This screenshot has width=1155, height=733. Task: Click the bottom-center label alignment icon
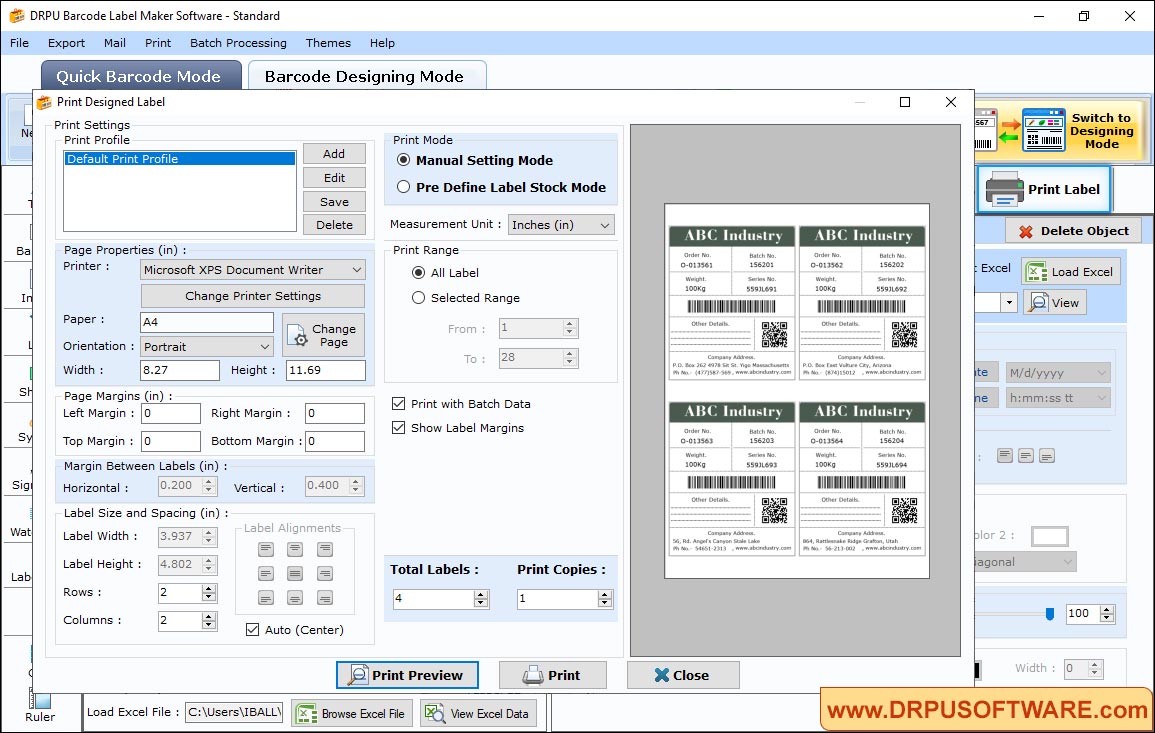(x=295, y=598)
